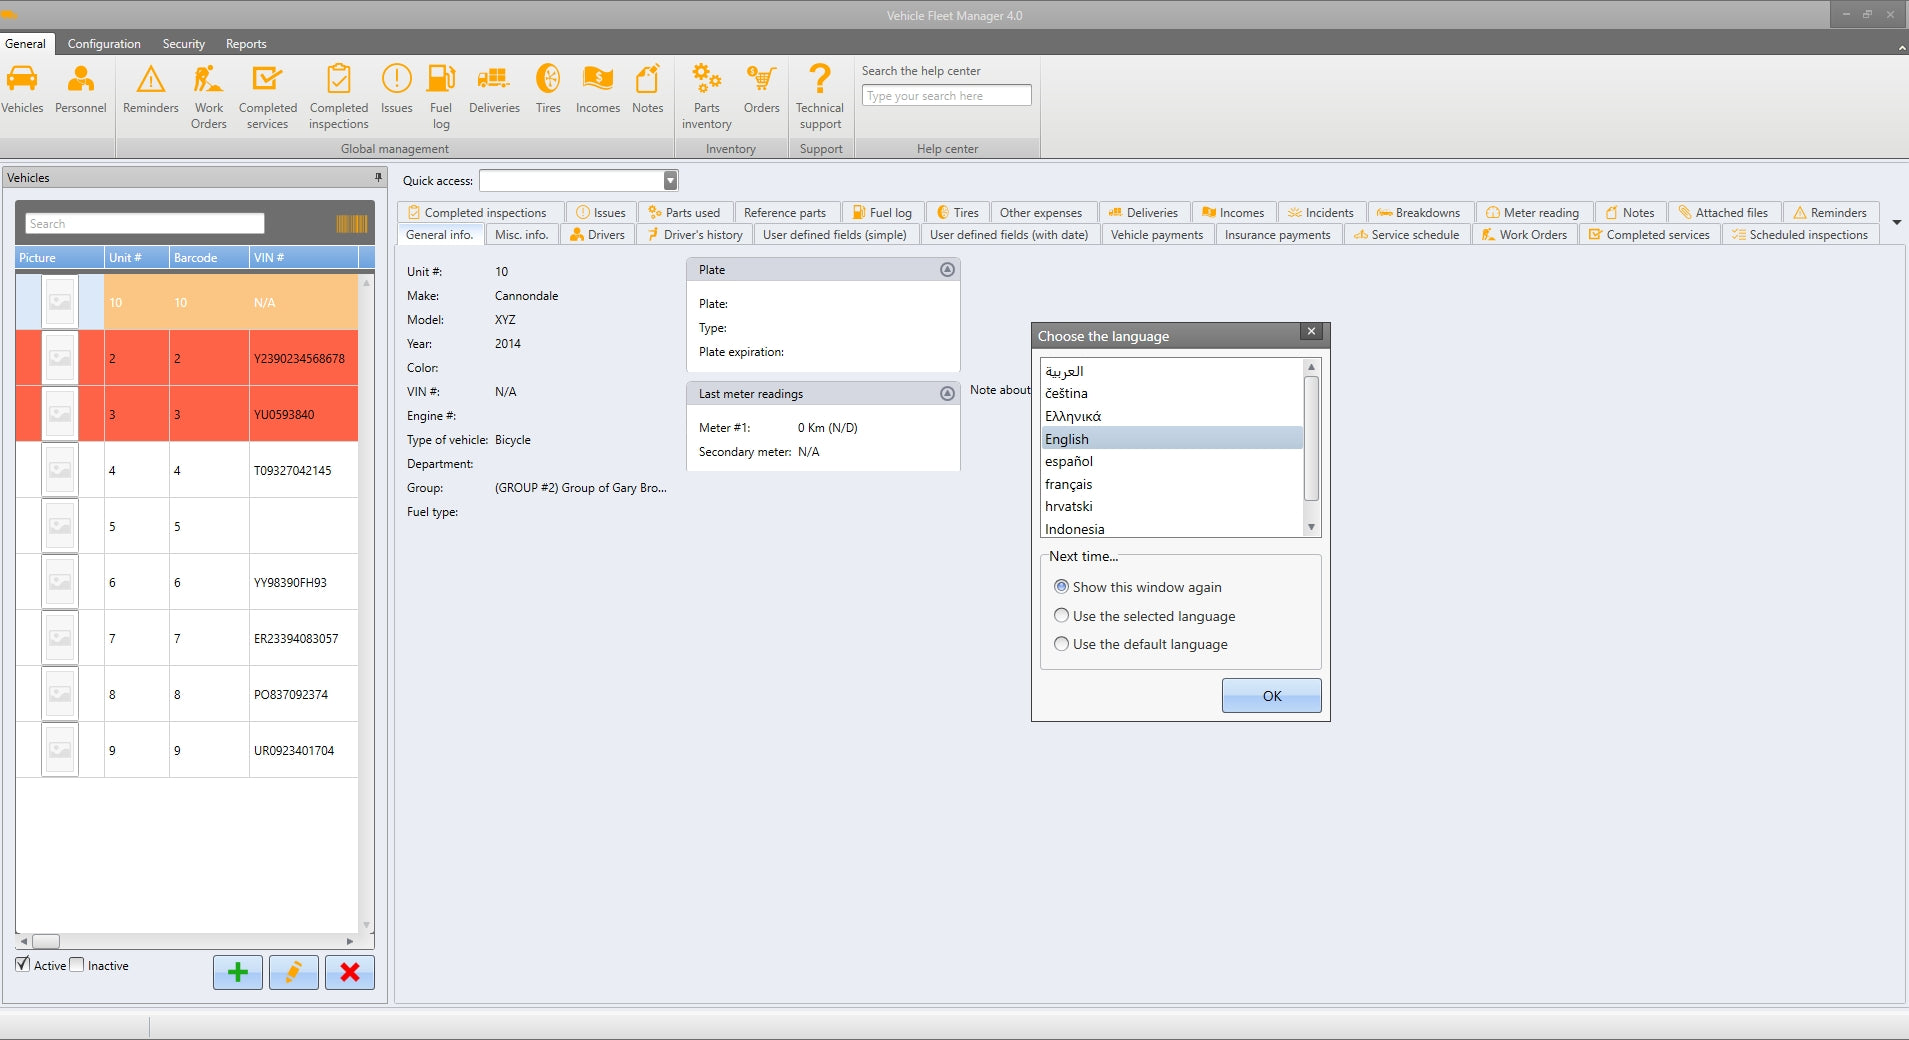Delete vehicle using red X button
This screenshot has width=1909, height=1040.
coord(350,972)
